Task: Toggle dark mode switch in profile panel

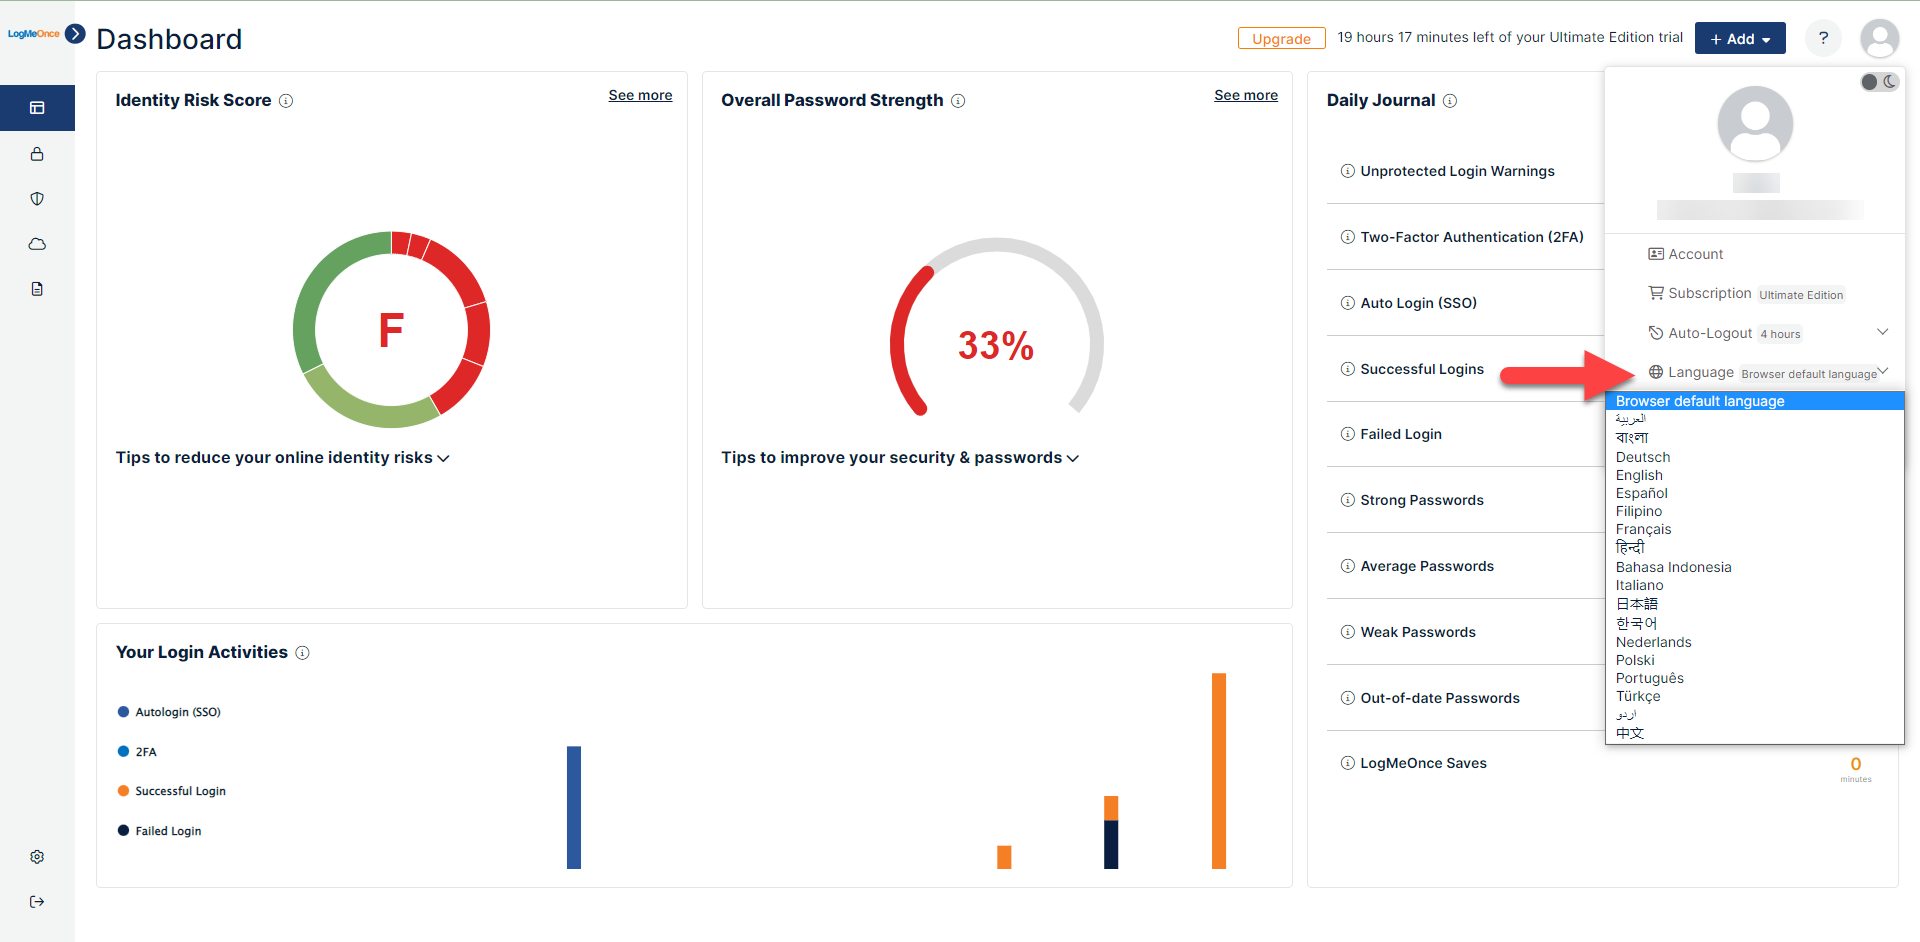Action: pyautogui.click(x=1879, y=82)
